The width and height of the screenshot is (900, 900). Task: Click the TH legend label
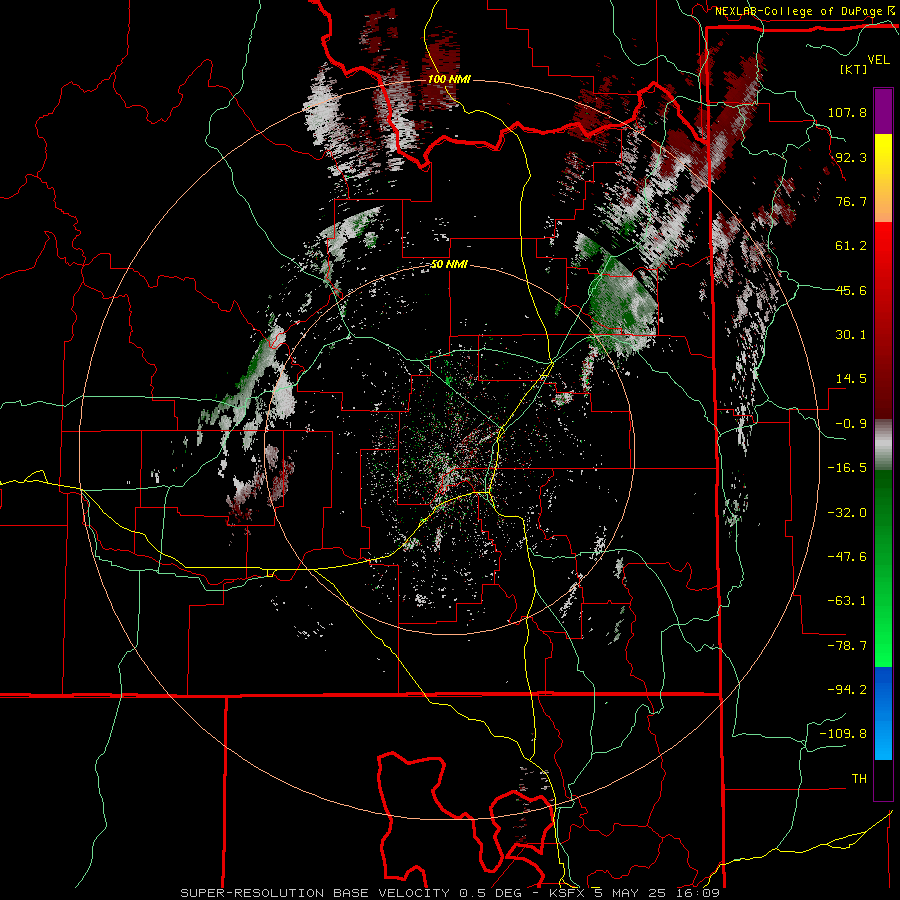(x=859, y=779)
